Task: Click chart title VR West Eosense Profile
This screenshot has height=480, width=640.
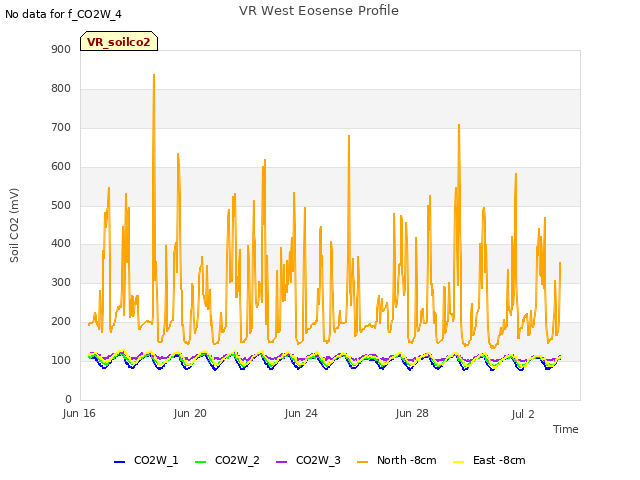Action: coord(319,11)
